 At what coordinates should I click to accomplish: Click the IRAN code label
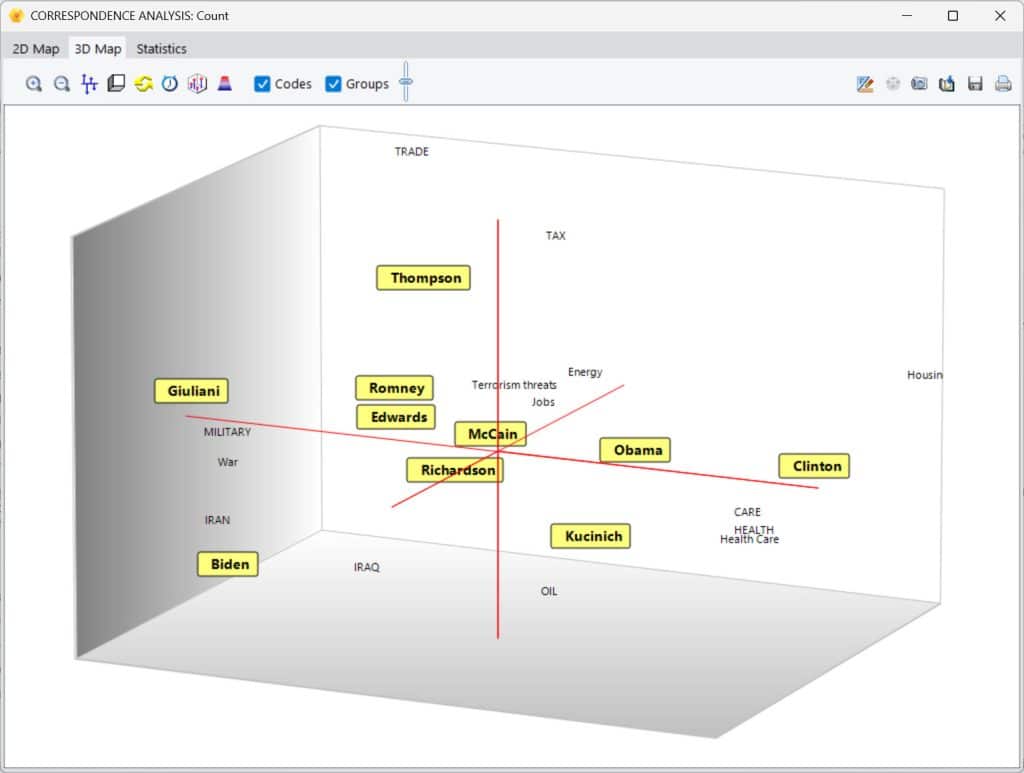click(217, 520)
